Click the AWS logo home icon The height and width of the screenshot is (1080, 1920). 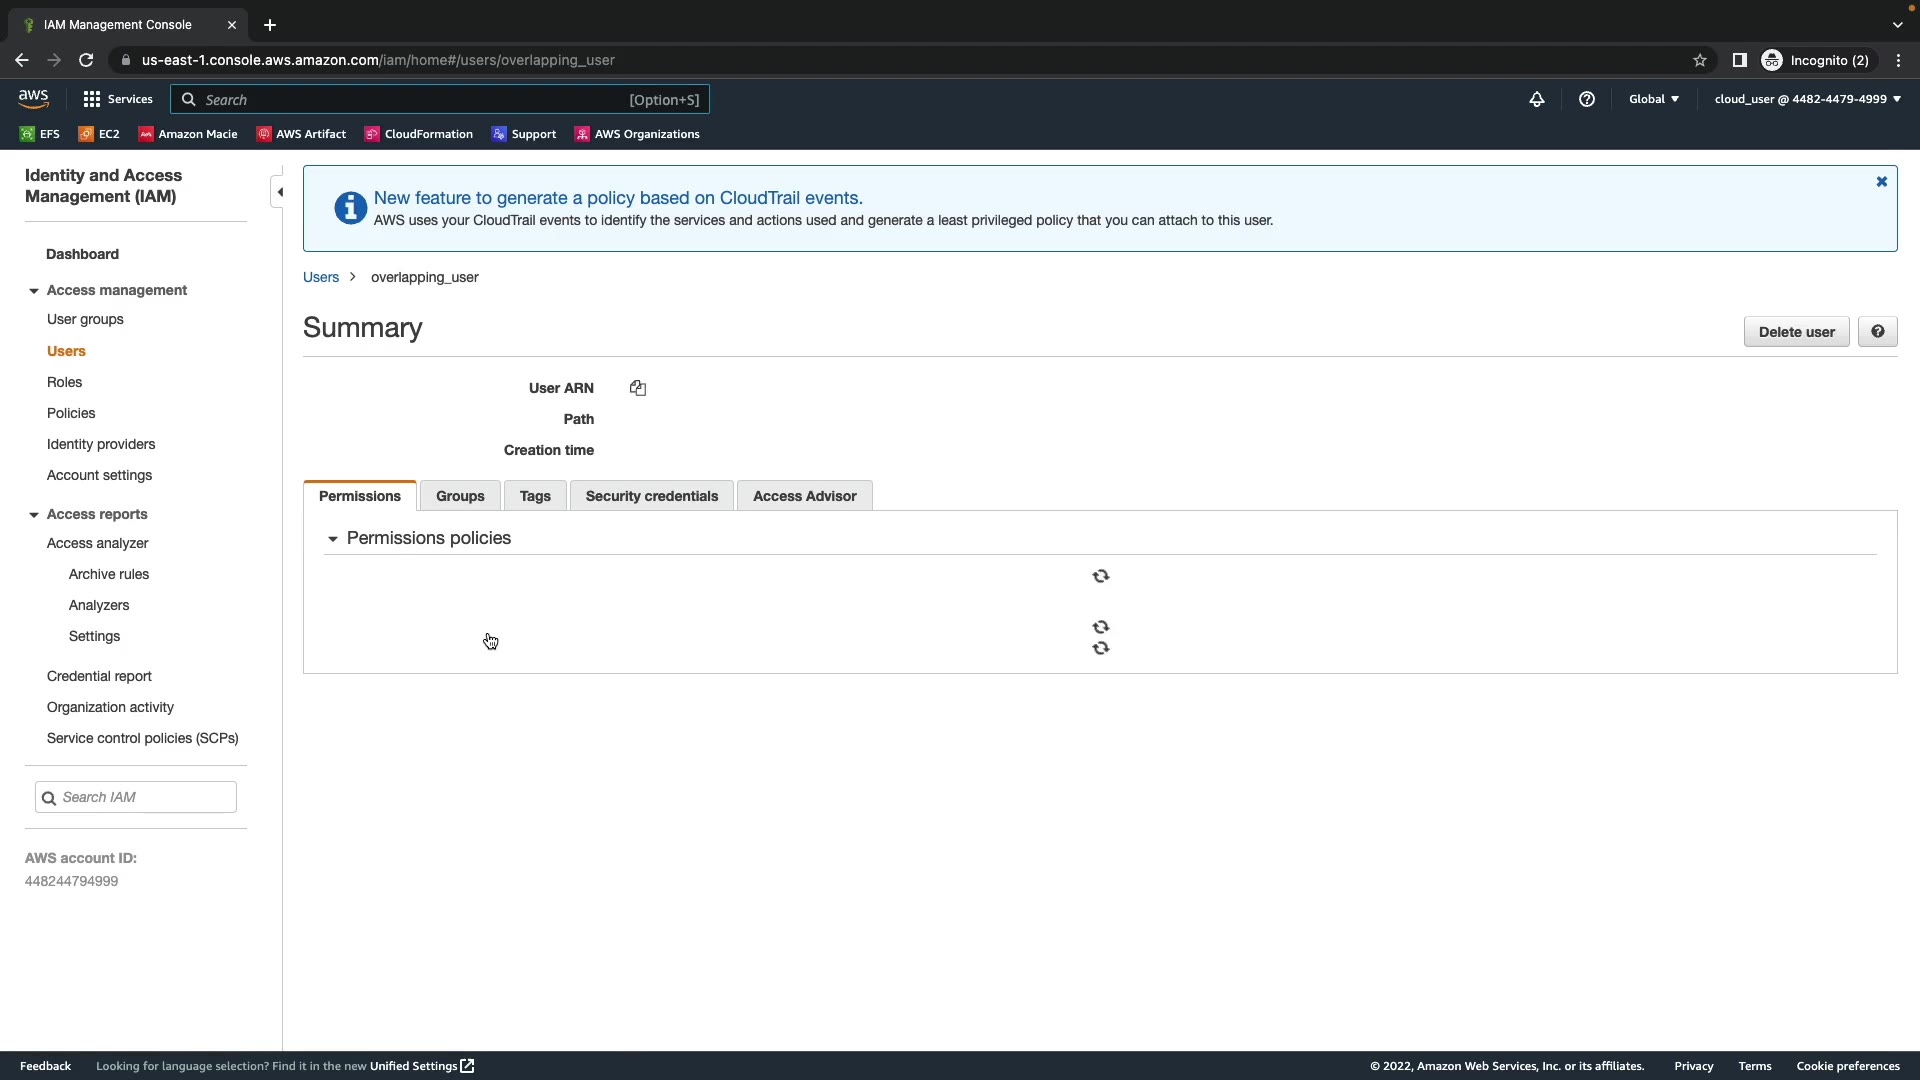[x=33, y=98]
